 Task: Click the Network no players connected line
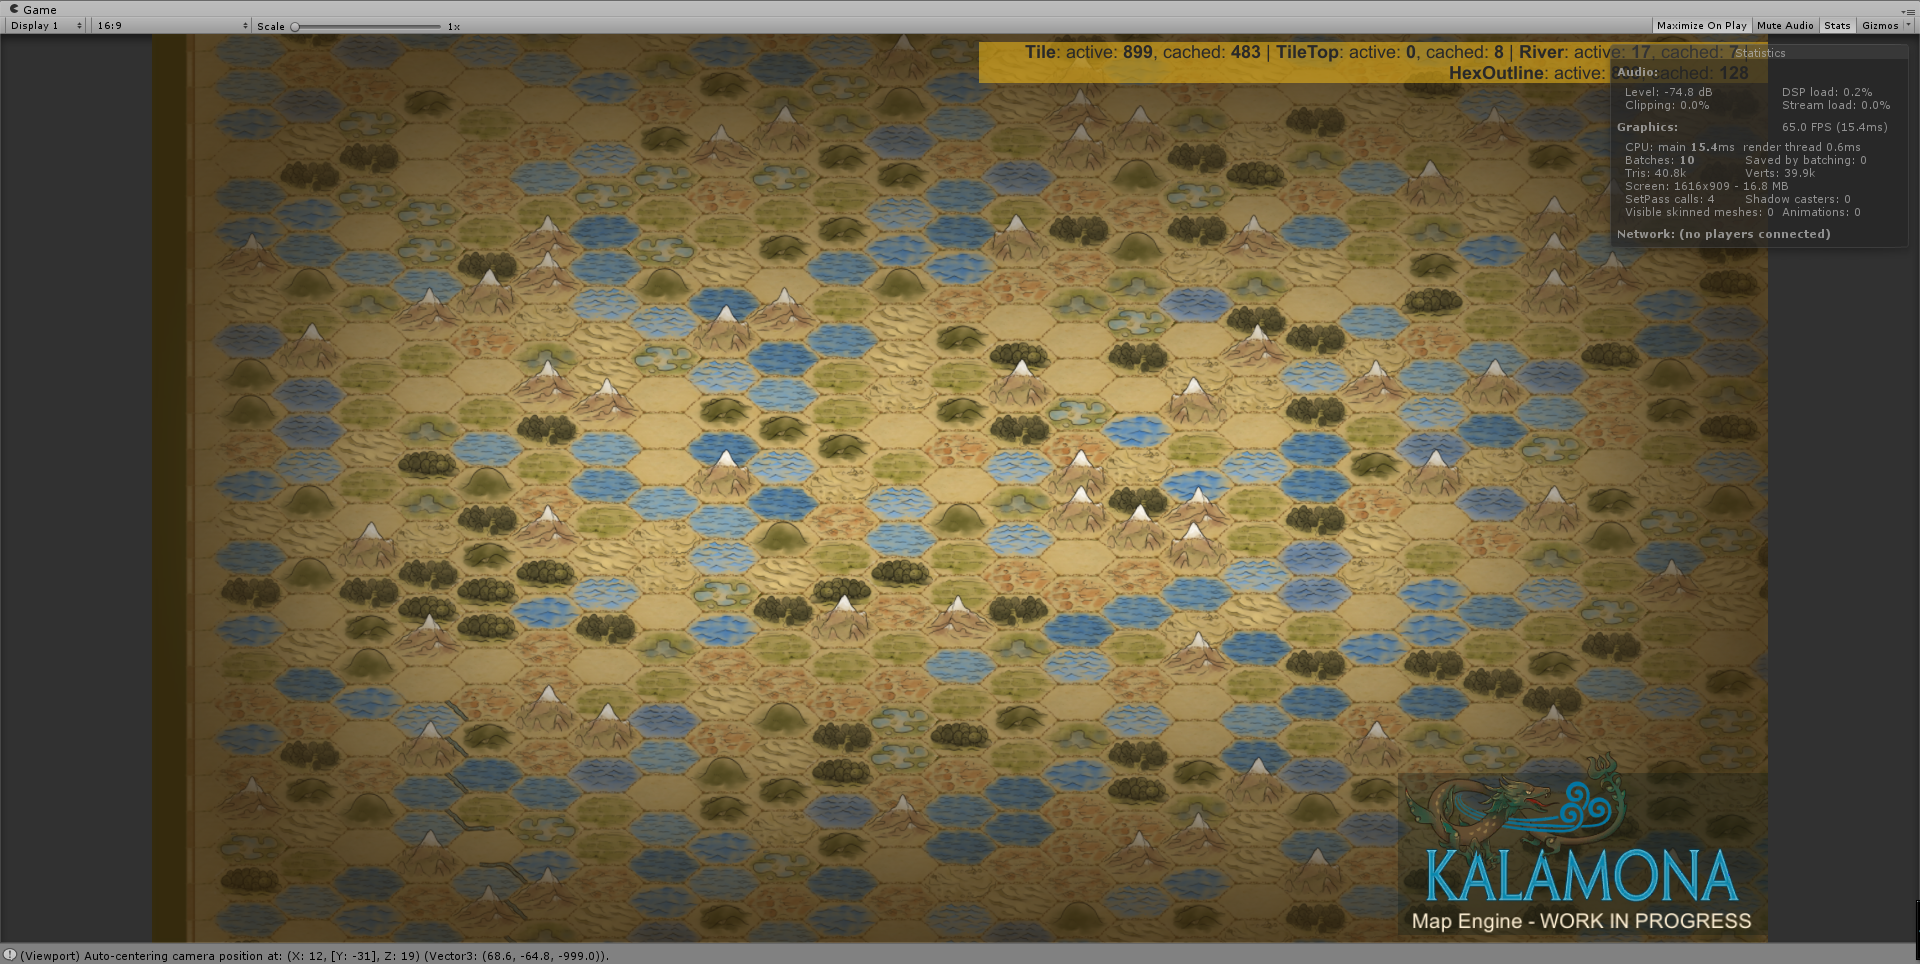pyautogui.click(x=1723, y=234)
